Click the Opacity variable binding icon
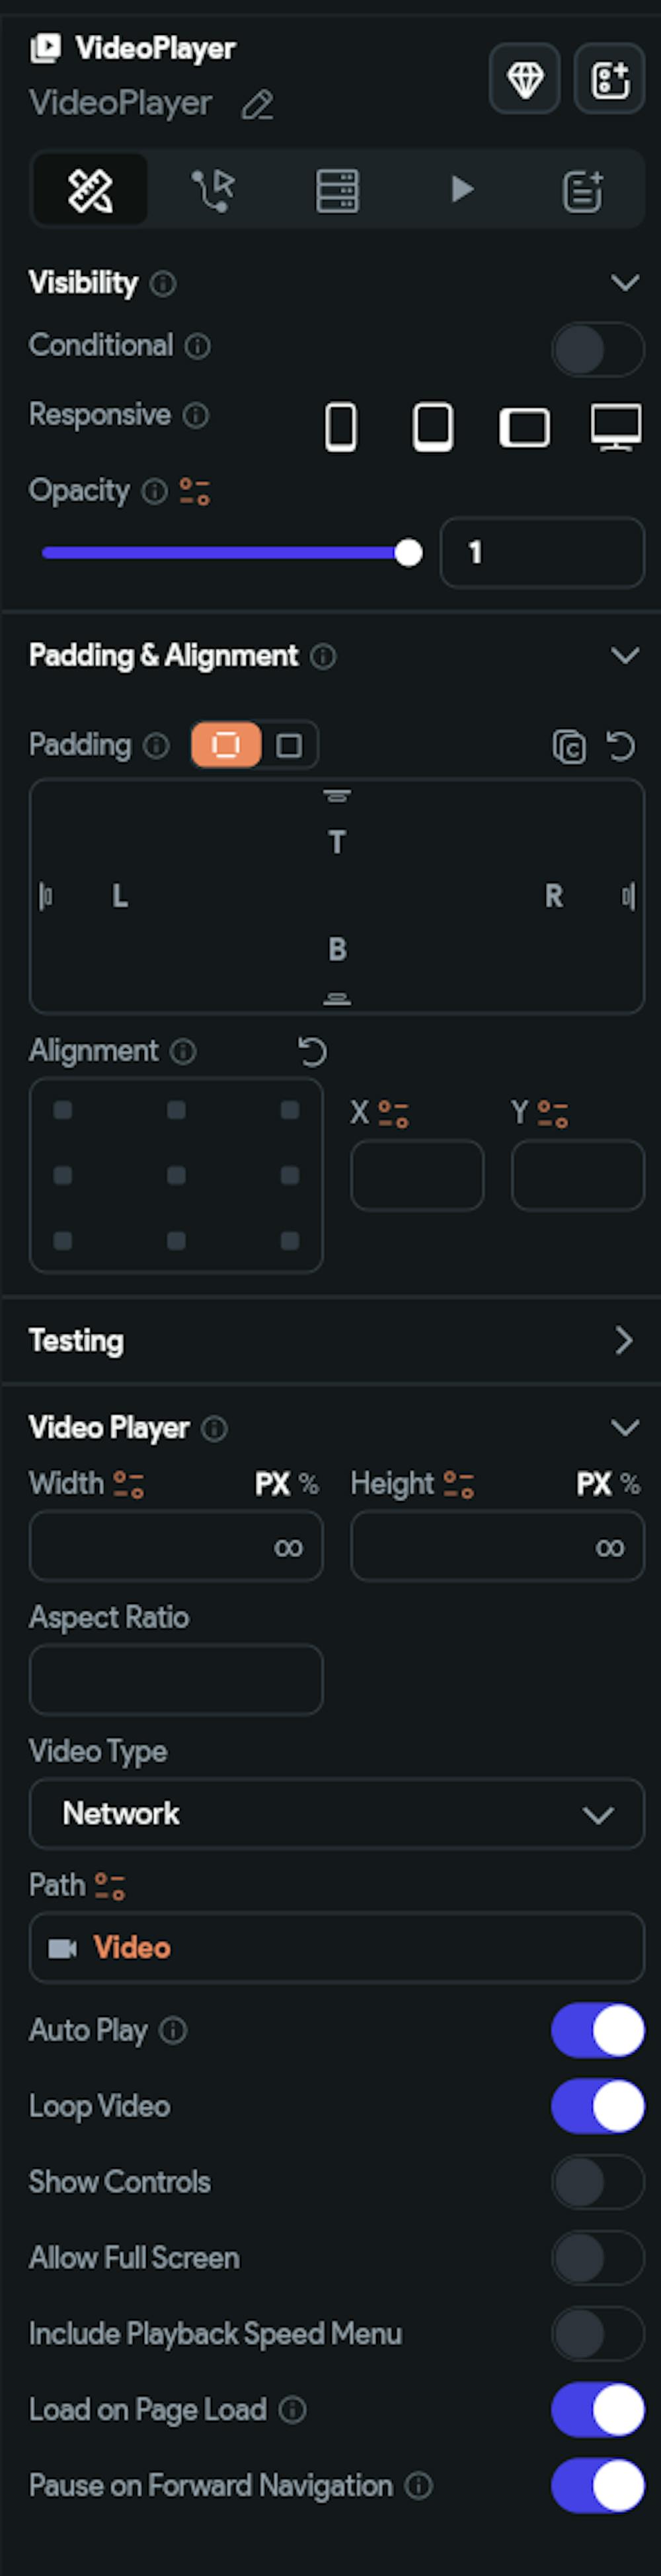Viewport: 661px width, 2576px height. tap(195, 491)
